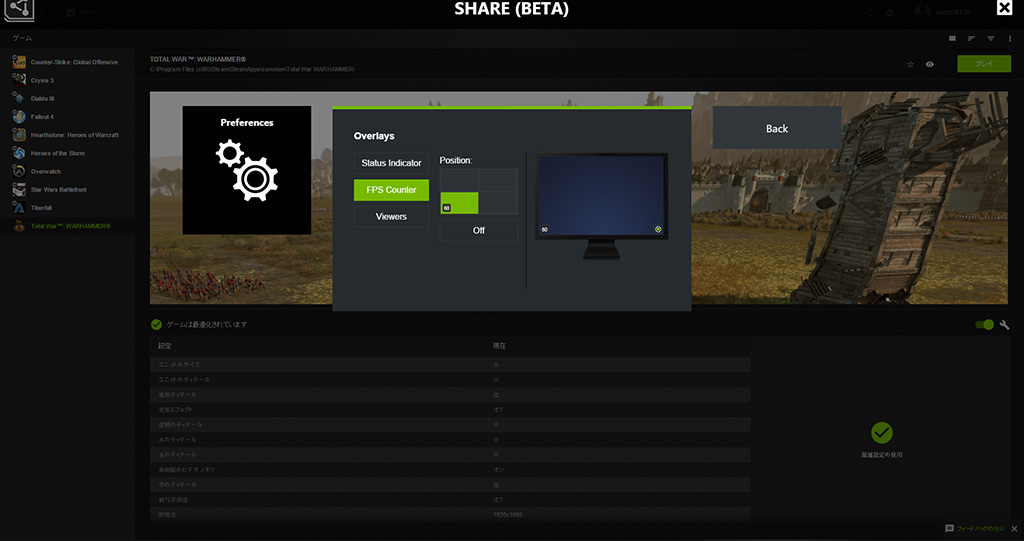The image size is (1024, 541).
Task: Click the TOTAL WAR: WARHAMMER title heading
Action: click(198, 59)
